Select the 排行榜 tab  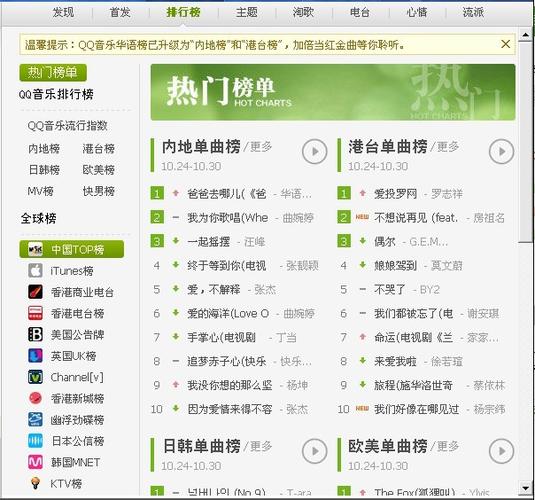coord(183,13)
